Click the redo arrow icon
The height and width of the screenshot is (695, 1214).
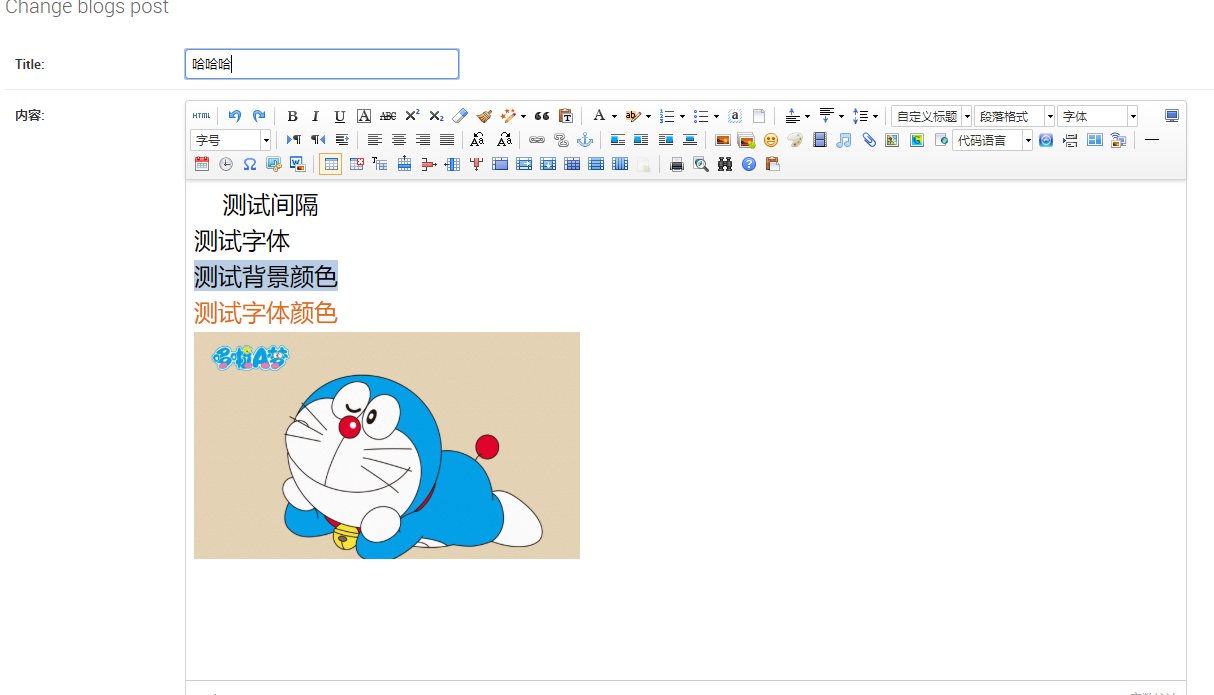click(x=259, y=116)
